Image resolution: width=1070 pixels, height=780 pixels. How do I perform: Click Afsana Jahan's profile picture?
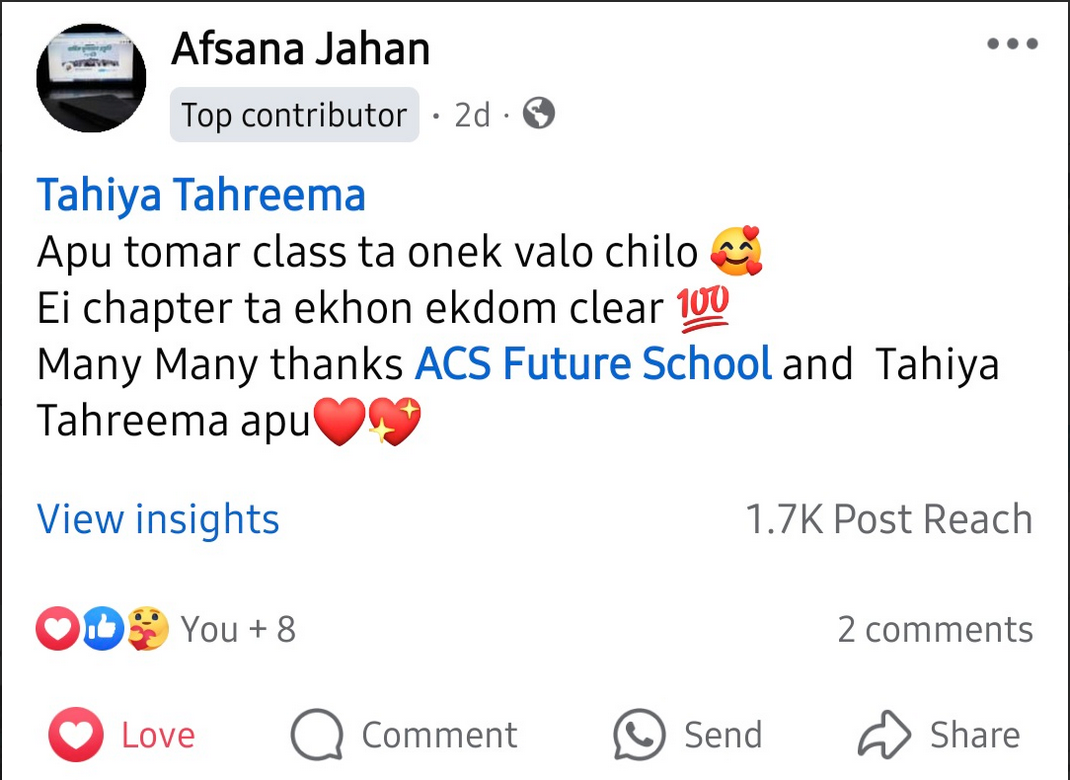91,77
